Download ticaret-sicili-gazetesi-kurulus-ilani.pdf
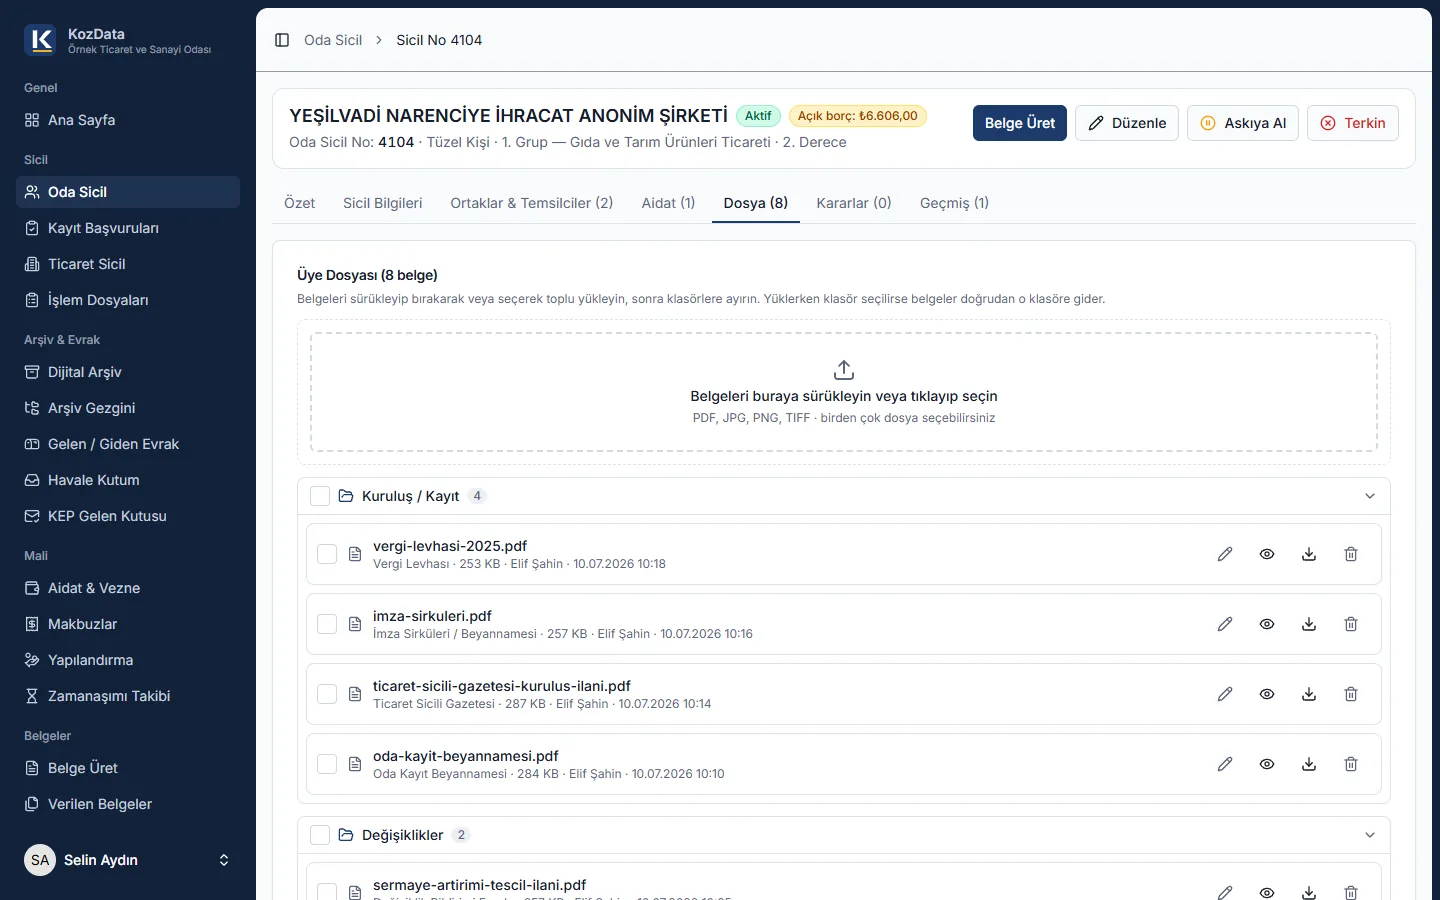 1309,694
